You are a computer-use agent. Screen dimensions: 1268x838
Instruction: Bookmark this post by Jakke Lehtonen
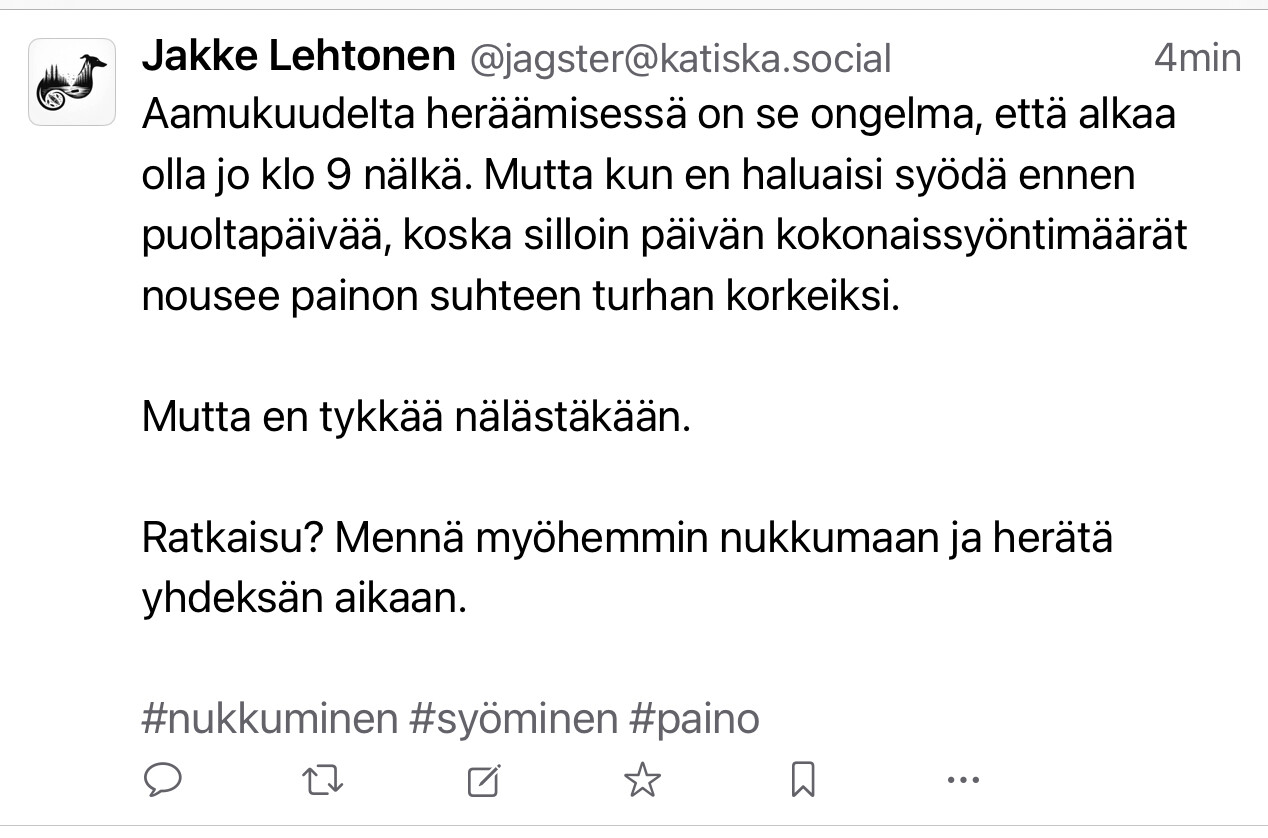pyautogui.click(x=802, y=778)
